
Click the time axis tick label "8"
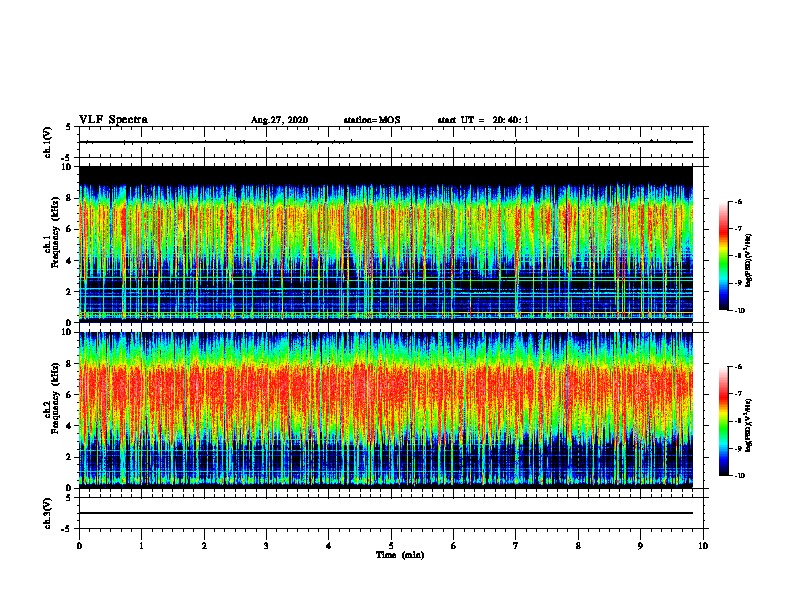click(x=578, y=546)
